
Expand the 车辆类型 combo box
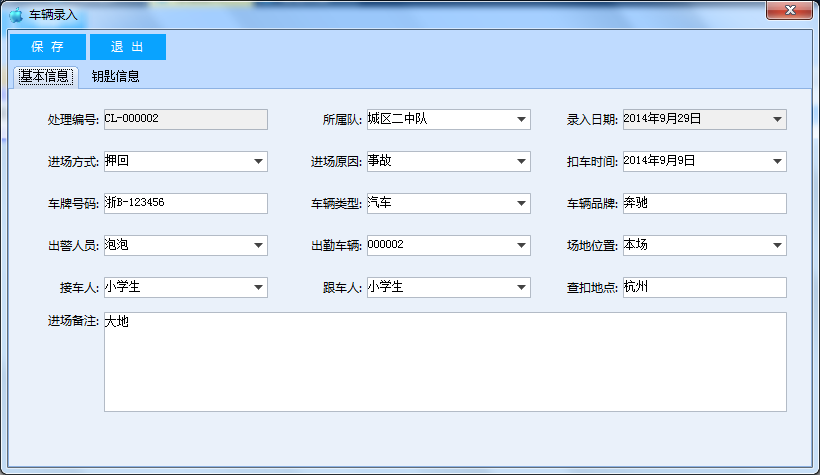tap(521, 204)
